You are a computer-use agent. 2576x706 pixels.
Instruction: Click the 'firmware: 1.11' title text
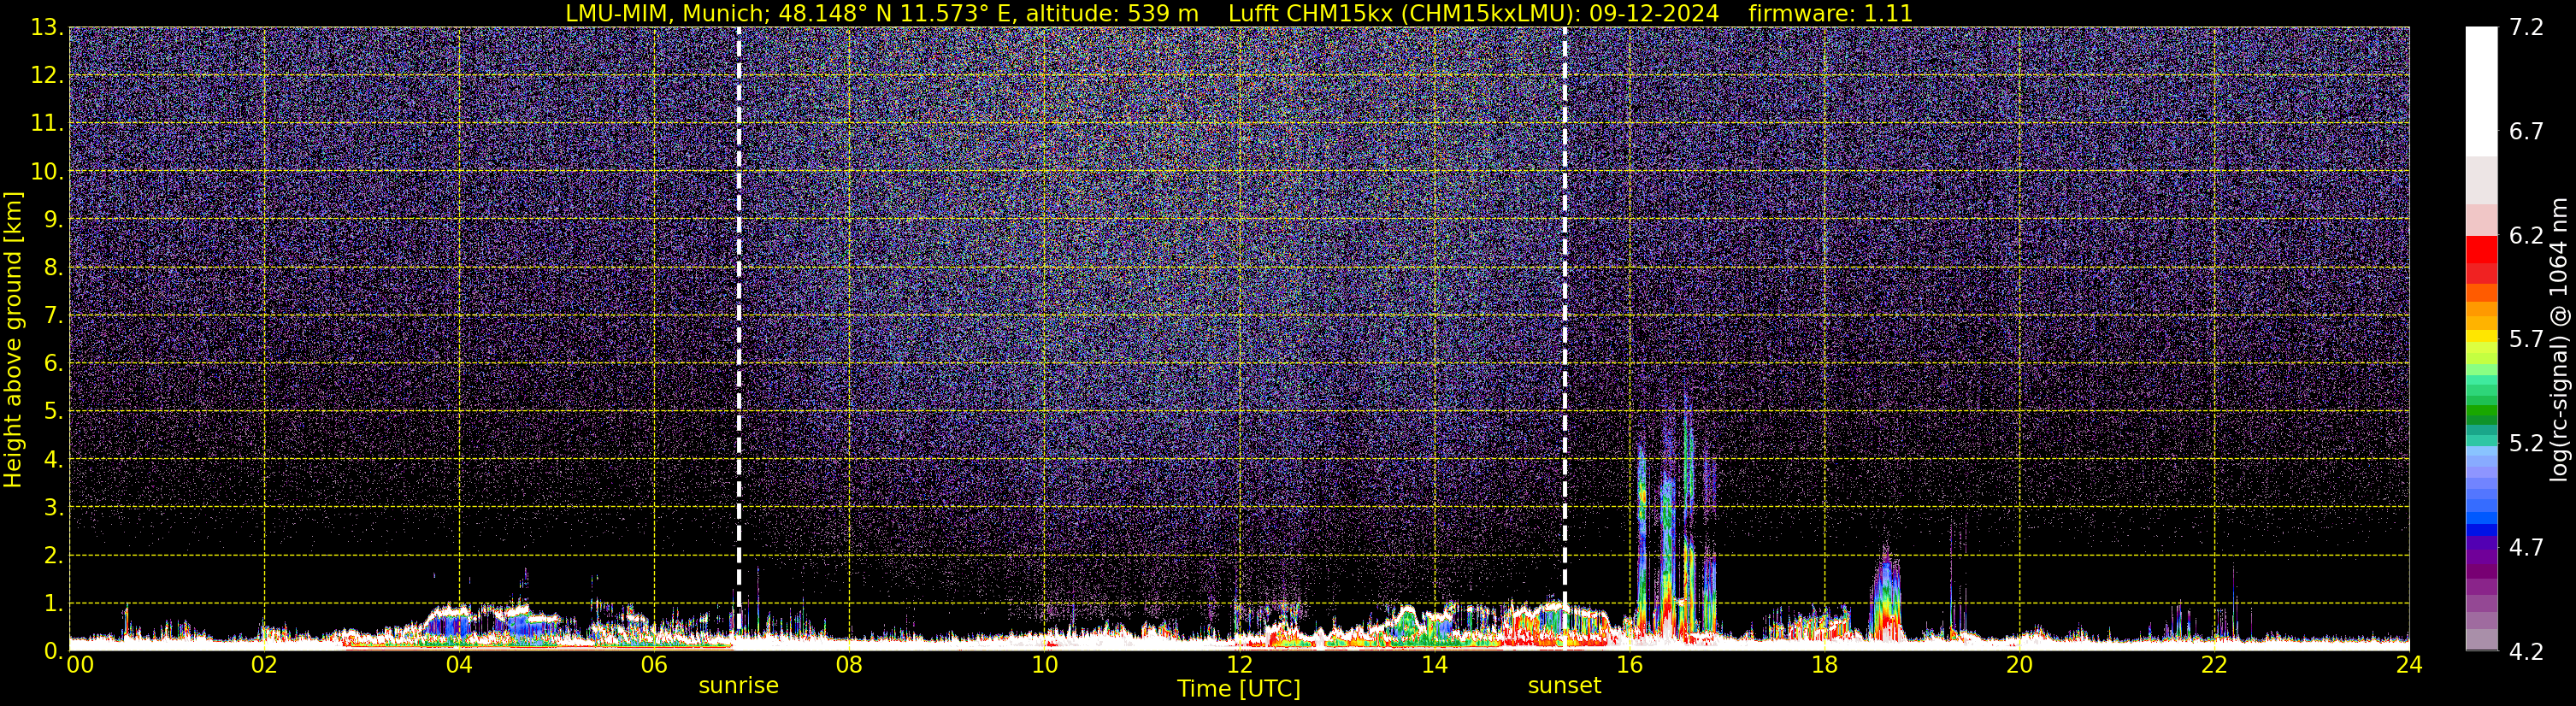click(x=1830, y=13)
